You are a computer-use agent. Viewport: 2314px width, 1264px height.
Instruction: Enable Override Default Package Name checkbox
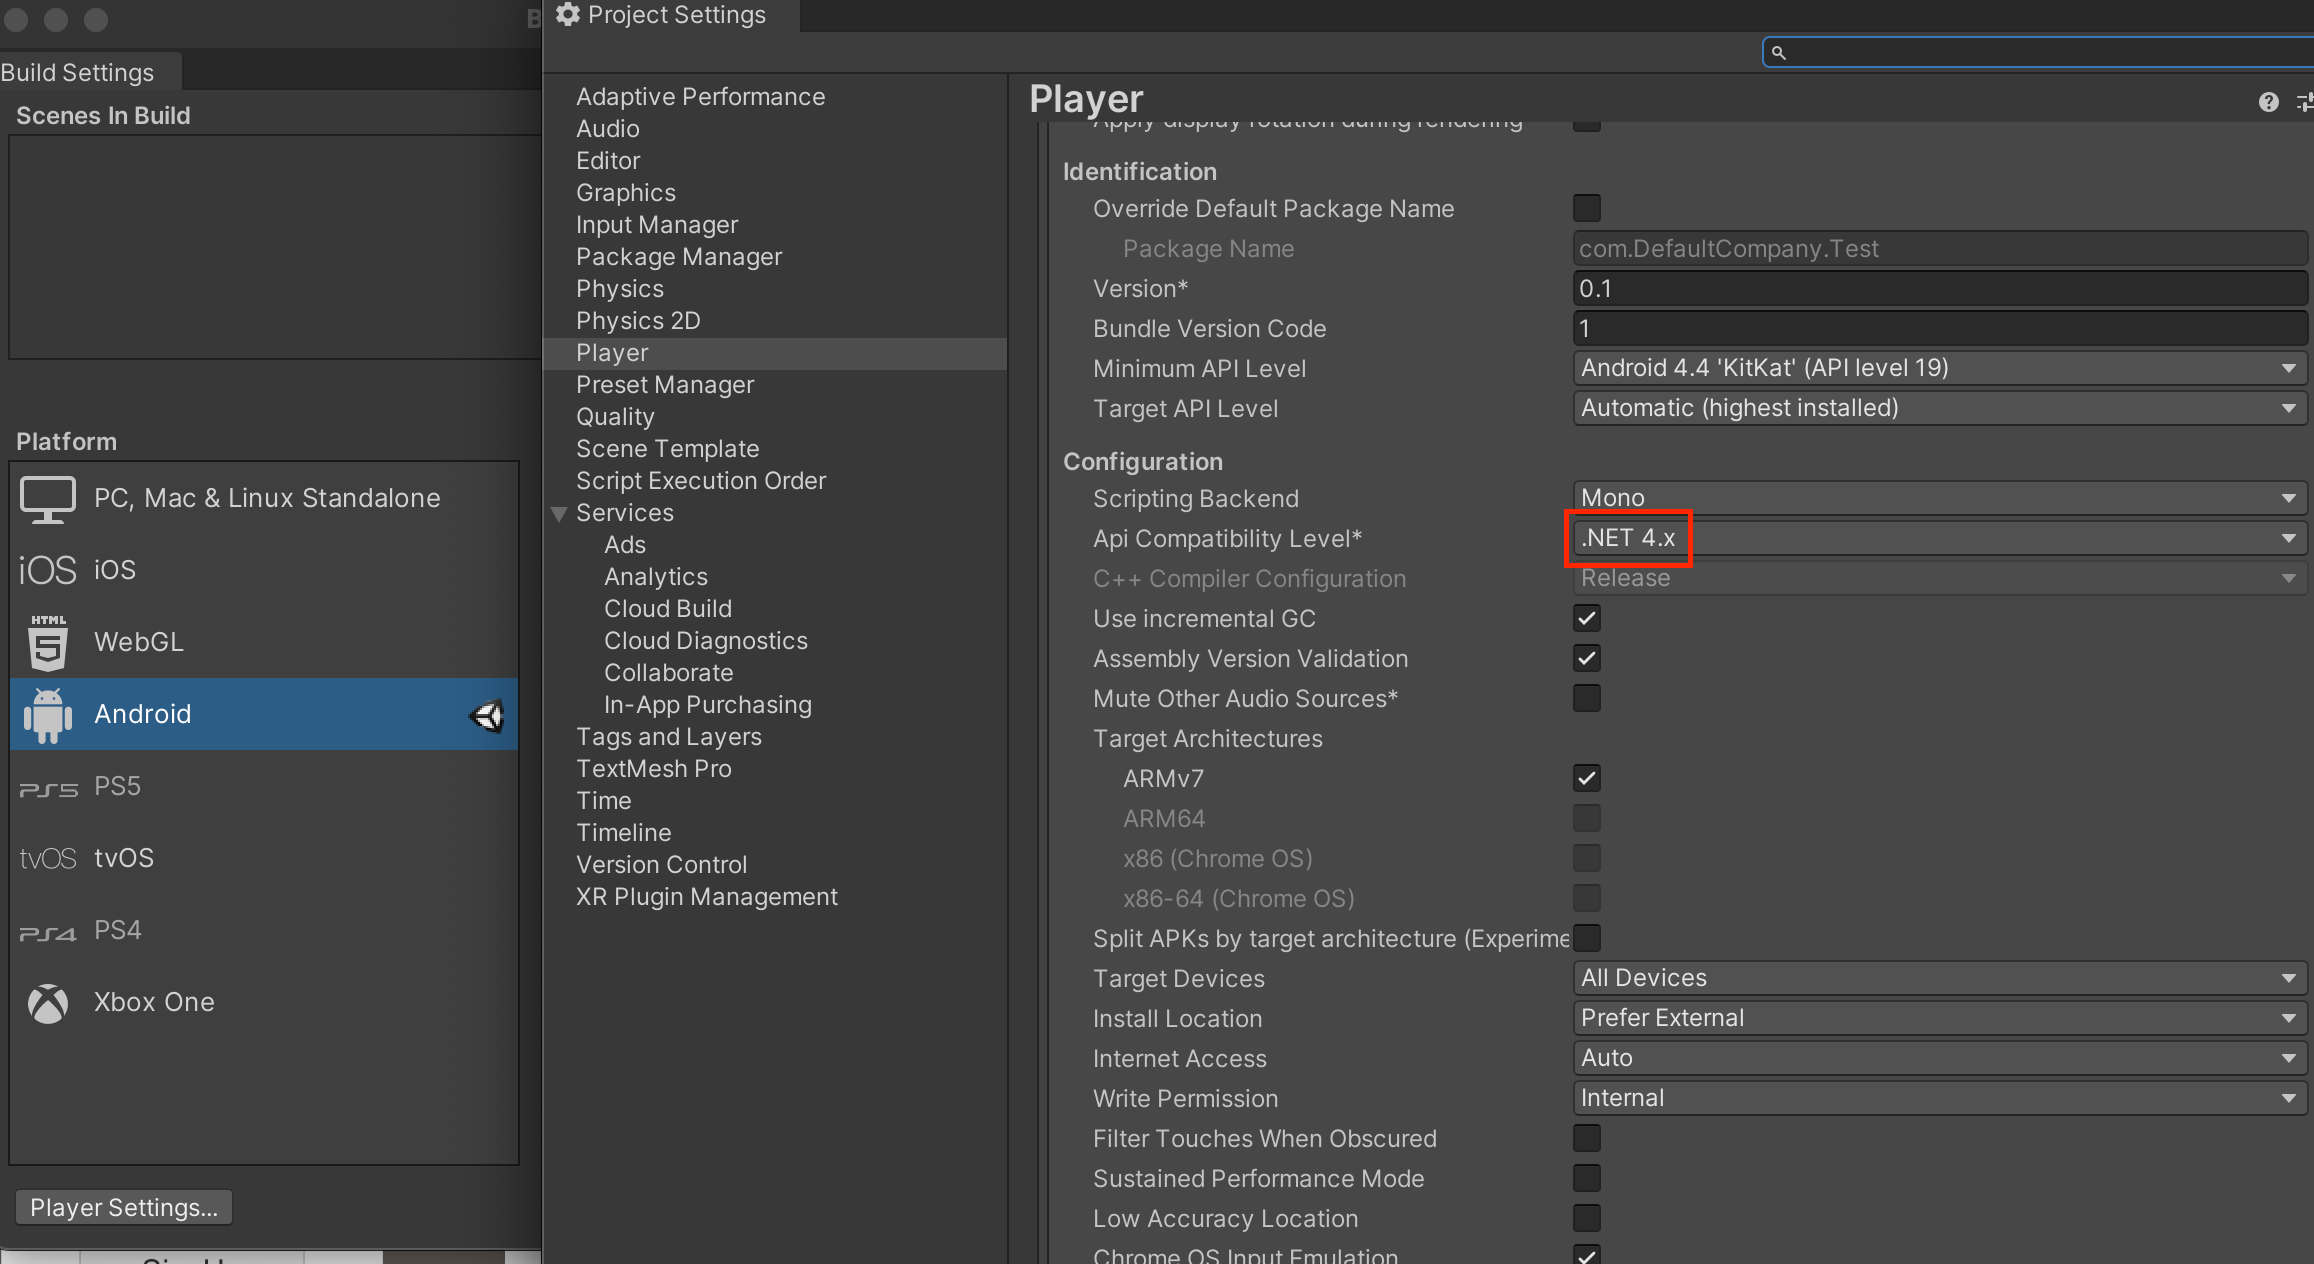pos(1586,208)
